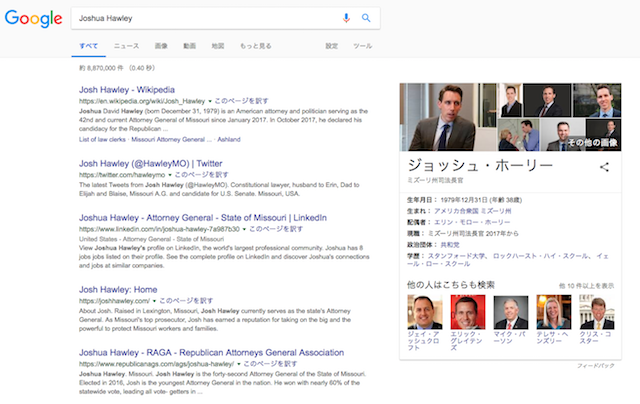This screenshot has width=640, height=404.
Task: Open the もっと見る menu
Action: click(256, 46)
